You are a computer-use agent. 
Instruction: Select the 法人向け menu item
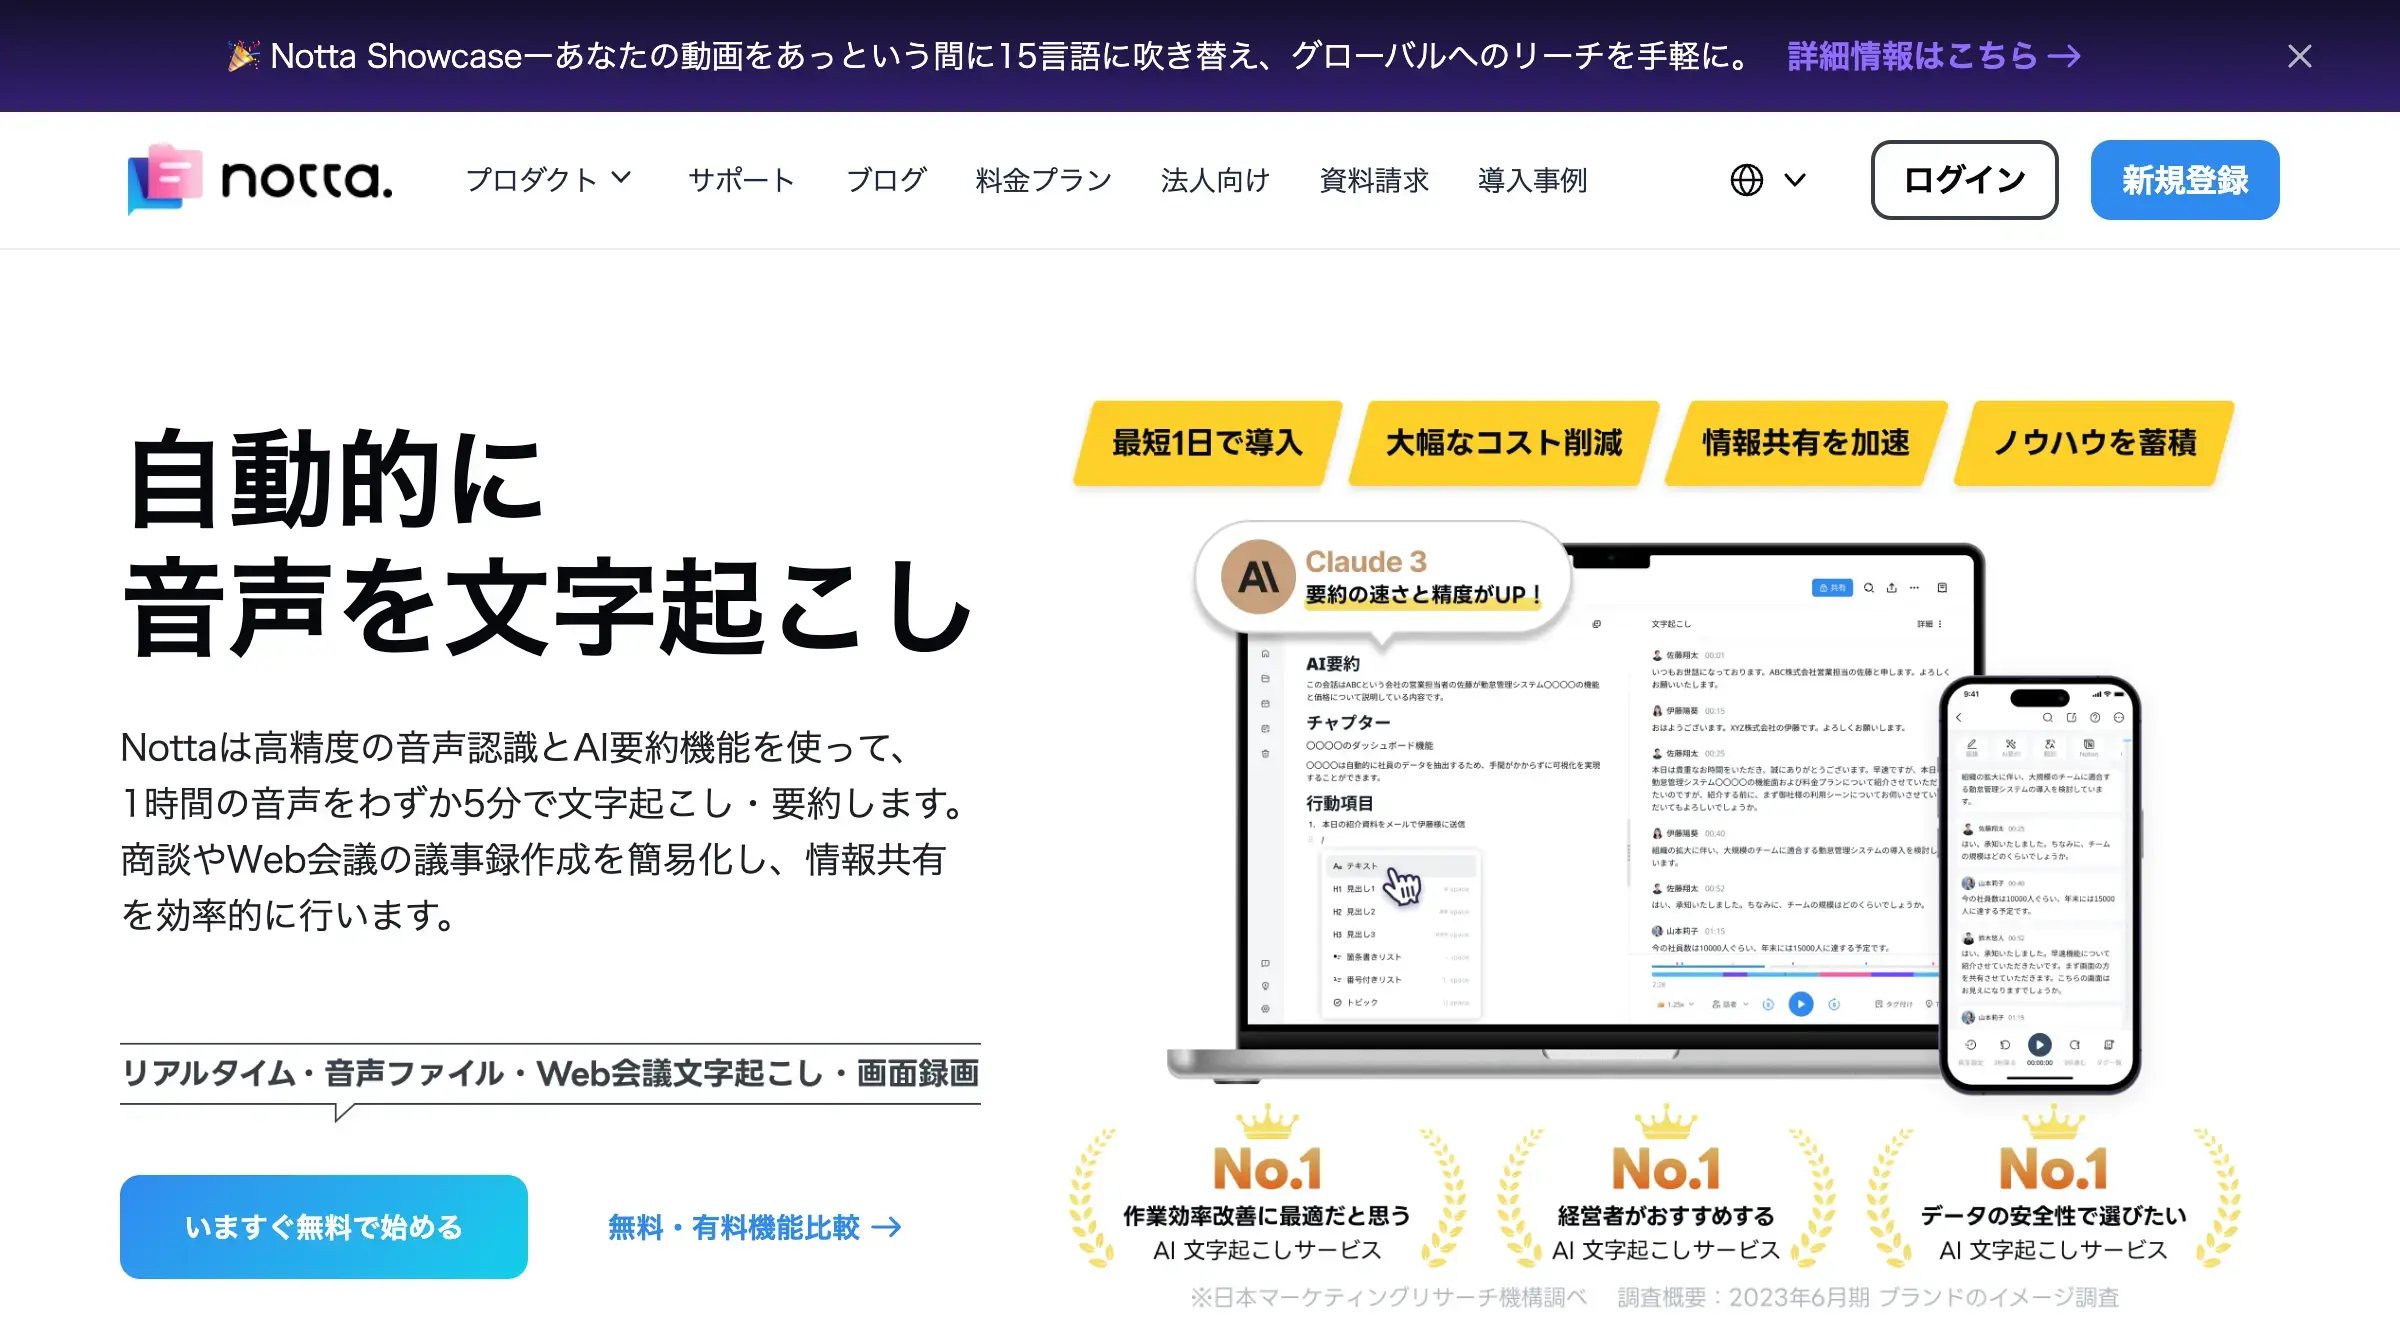(1215, 180)
